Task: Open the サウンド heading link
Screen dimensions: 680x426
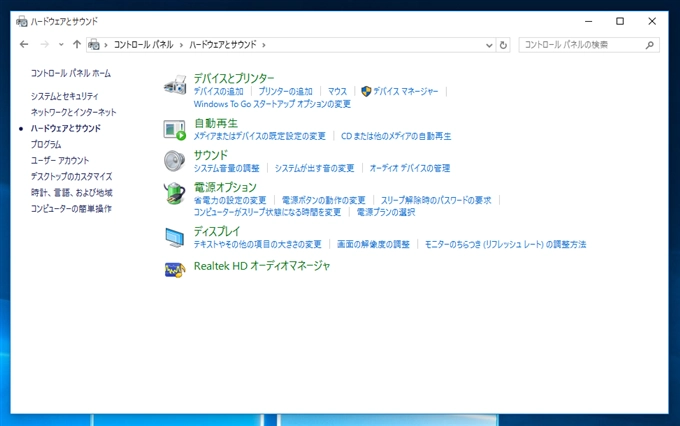Action: coord(210,155)
